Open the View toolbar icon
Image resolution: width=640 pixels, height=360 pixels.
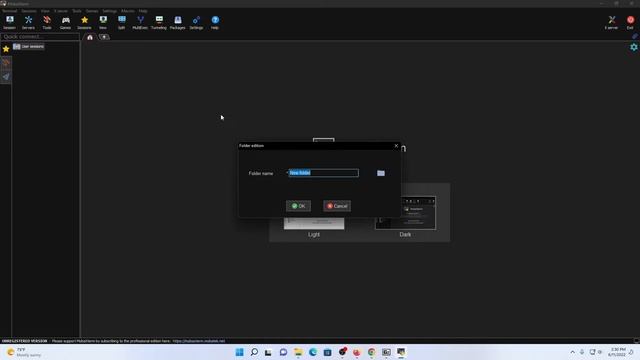pos(103,22)
